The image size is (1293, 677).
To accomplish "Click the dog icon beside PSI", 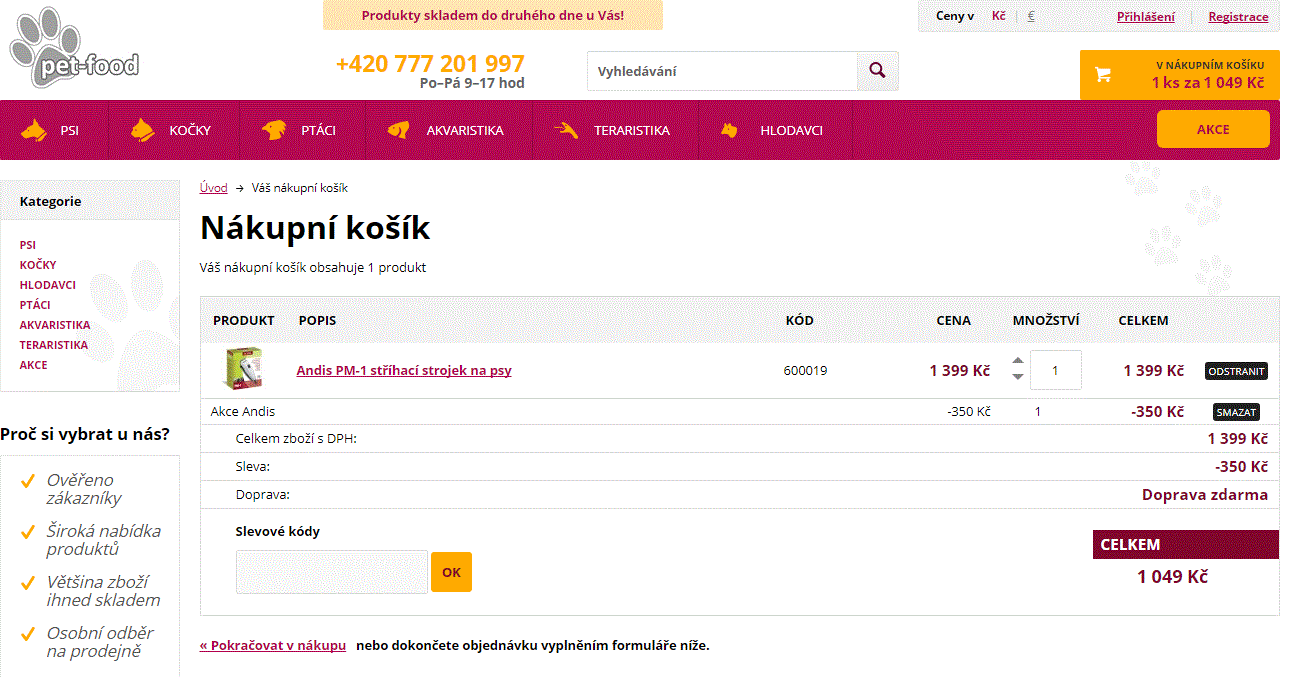I will [x=34, y=130].
